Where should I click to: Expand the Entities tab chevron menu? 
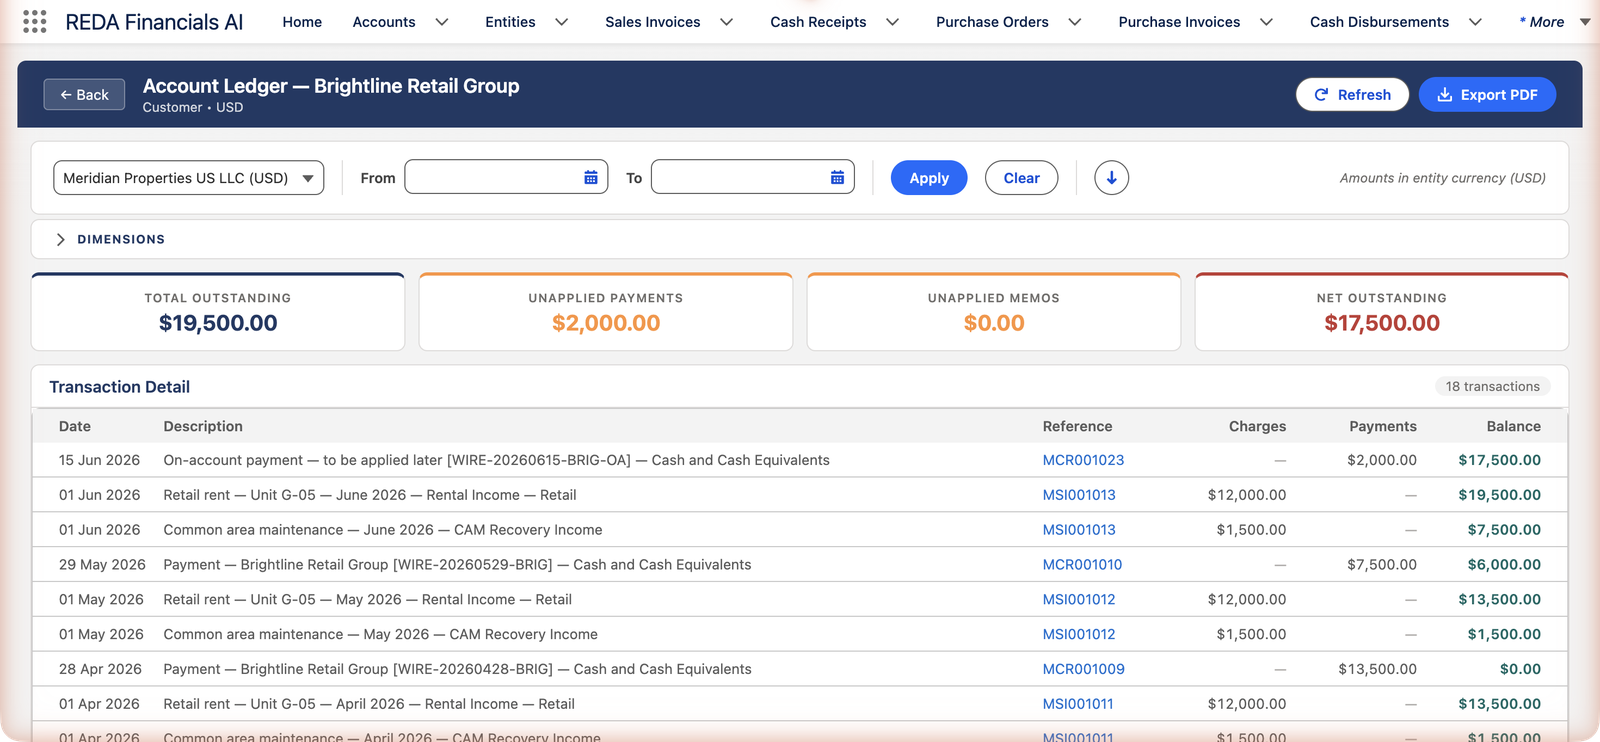pos(562,22)
